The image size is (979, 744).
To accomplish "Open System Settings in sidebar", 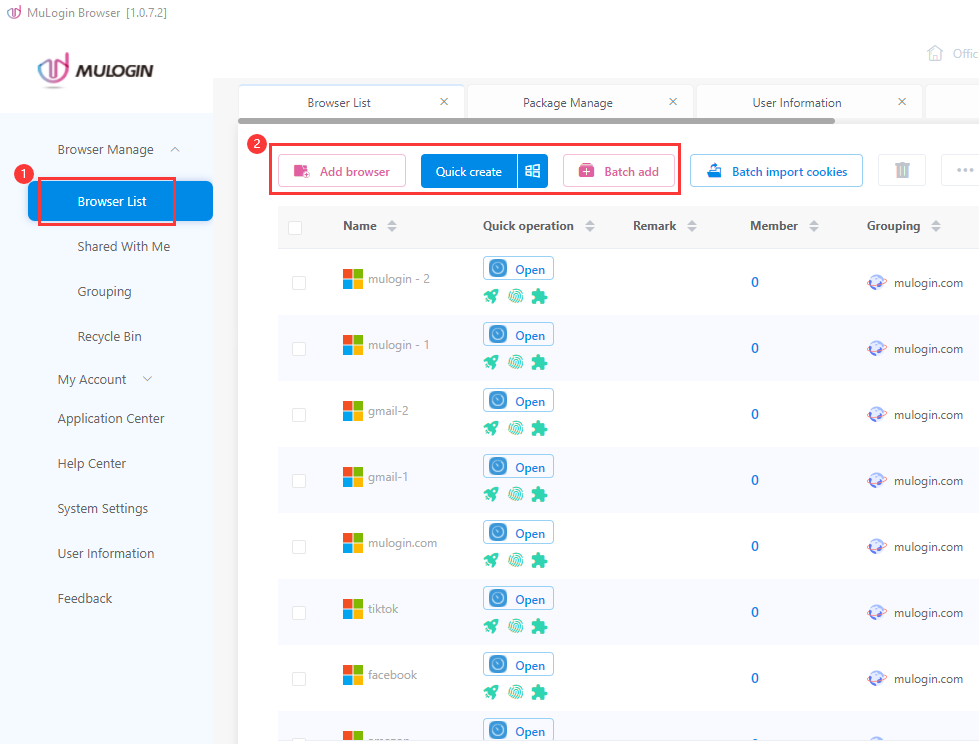I will tap(103, 509).
